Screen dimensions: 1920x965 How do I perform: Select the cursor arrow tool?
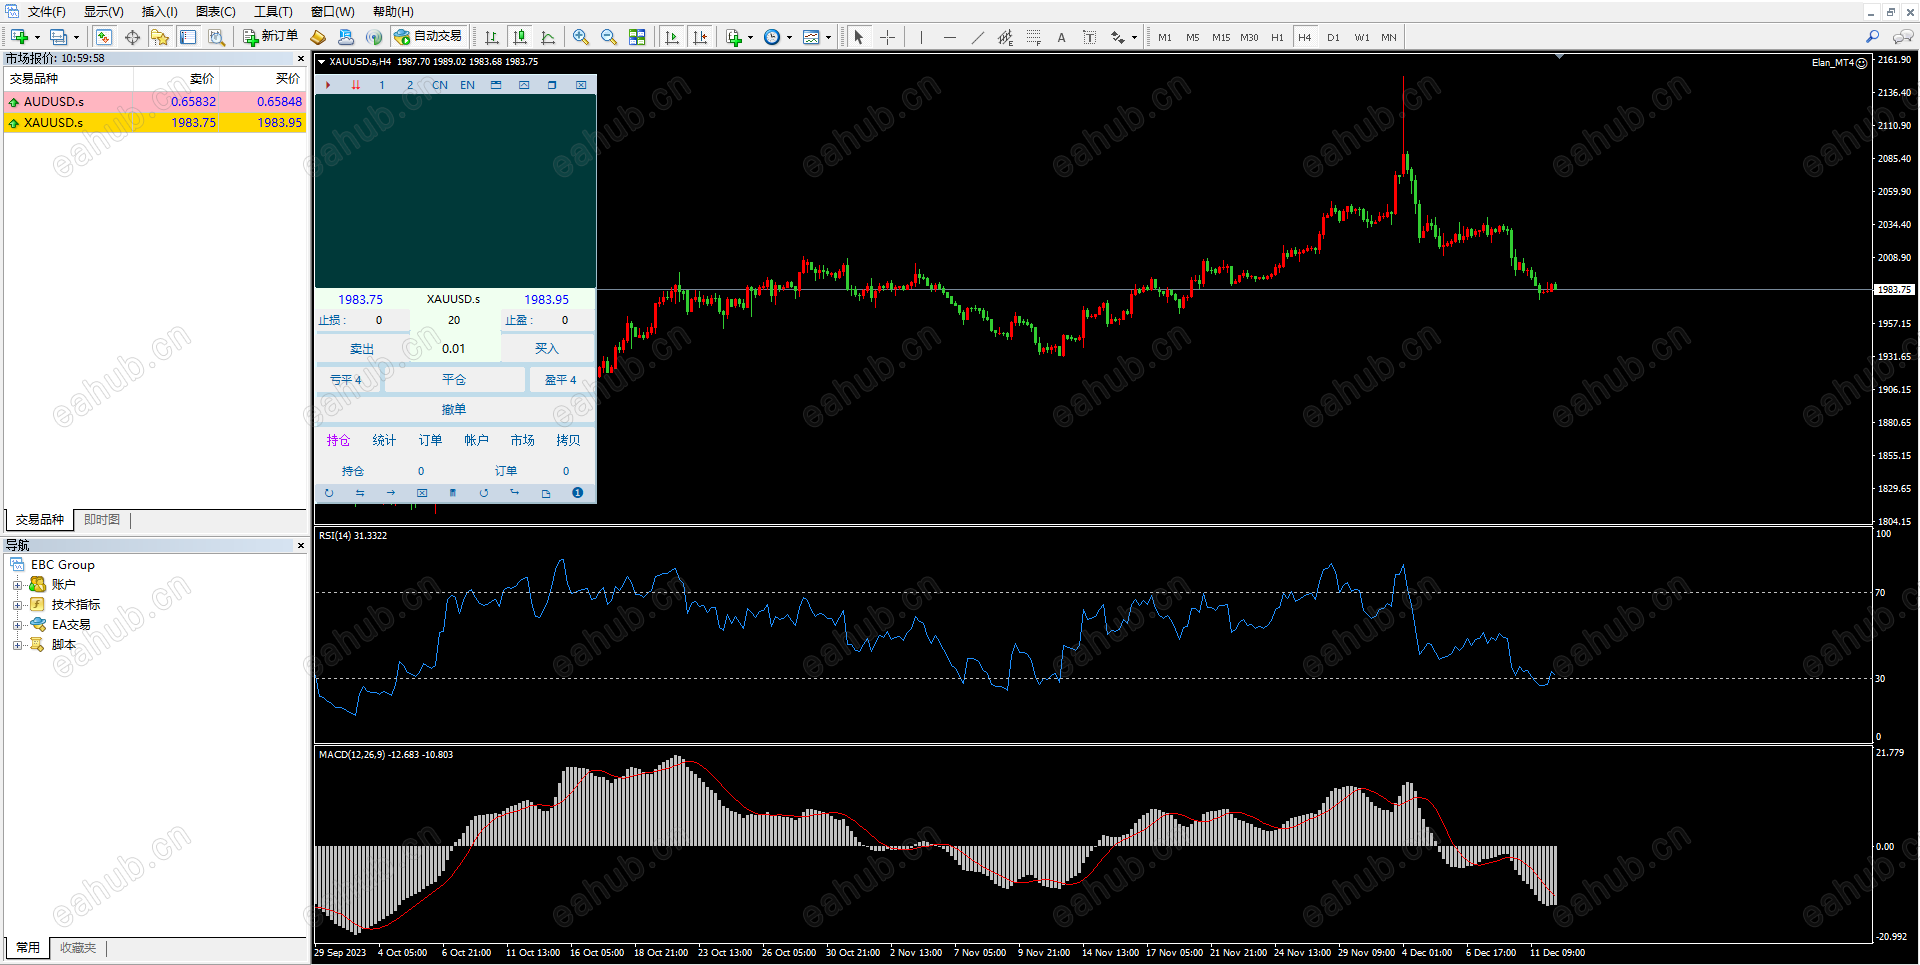pos(859,37)
